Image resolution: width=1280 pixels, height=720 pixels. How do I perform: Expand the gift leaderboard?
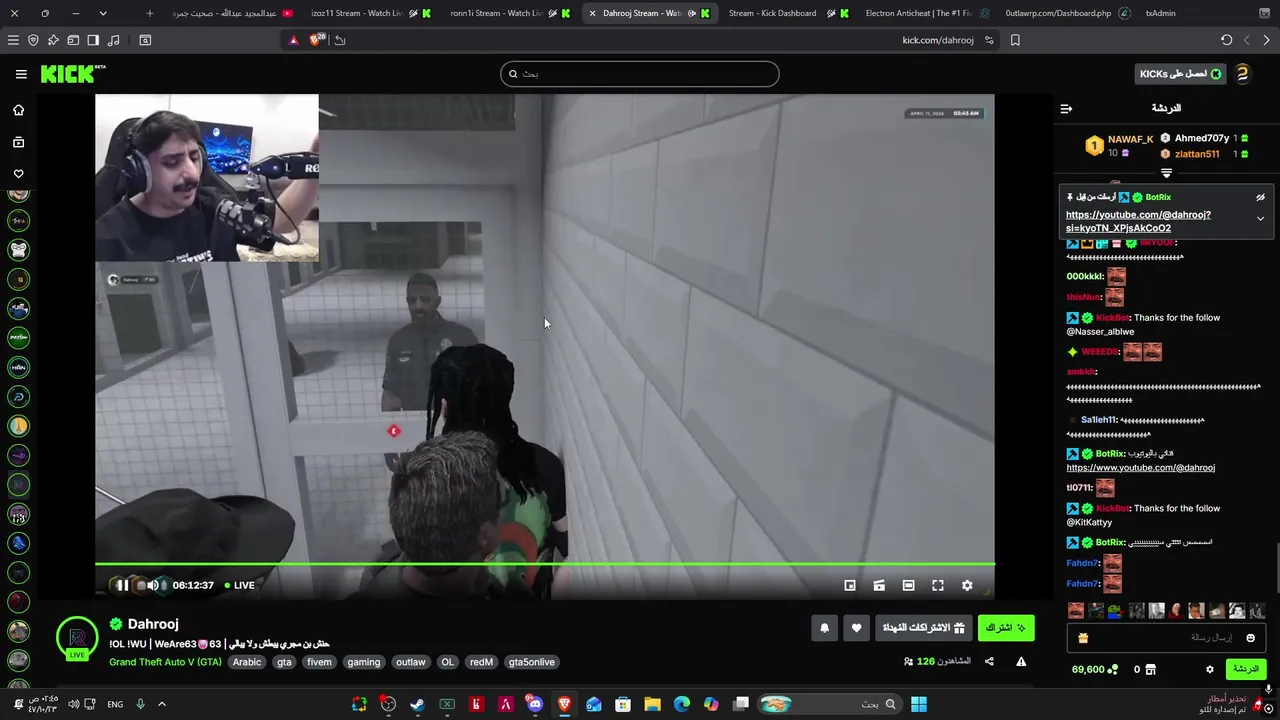pyautogui.click(x=1166, y=173)
